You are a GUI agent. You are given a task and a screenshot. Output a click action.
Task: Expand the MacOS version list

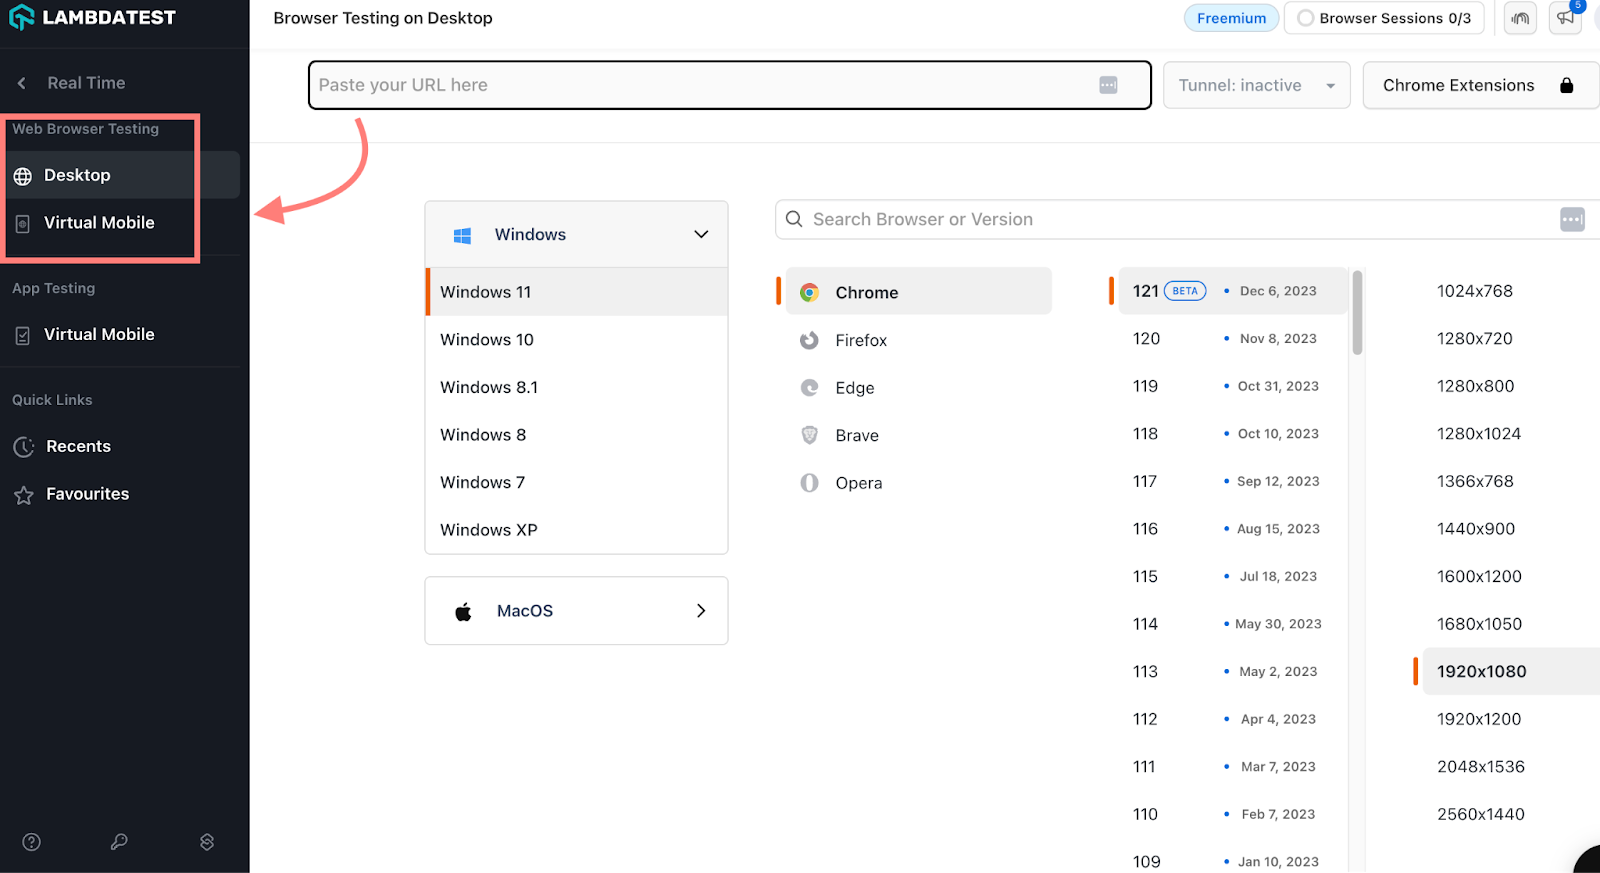(x=700, y=611)
